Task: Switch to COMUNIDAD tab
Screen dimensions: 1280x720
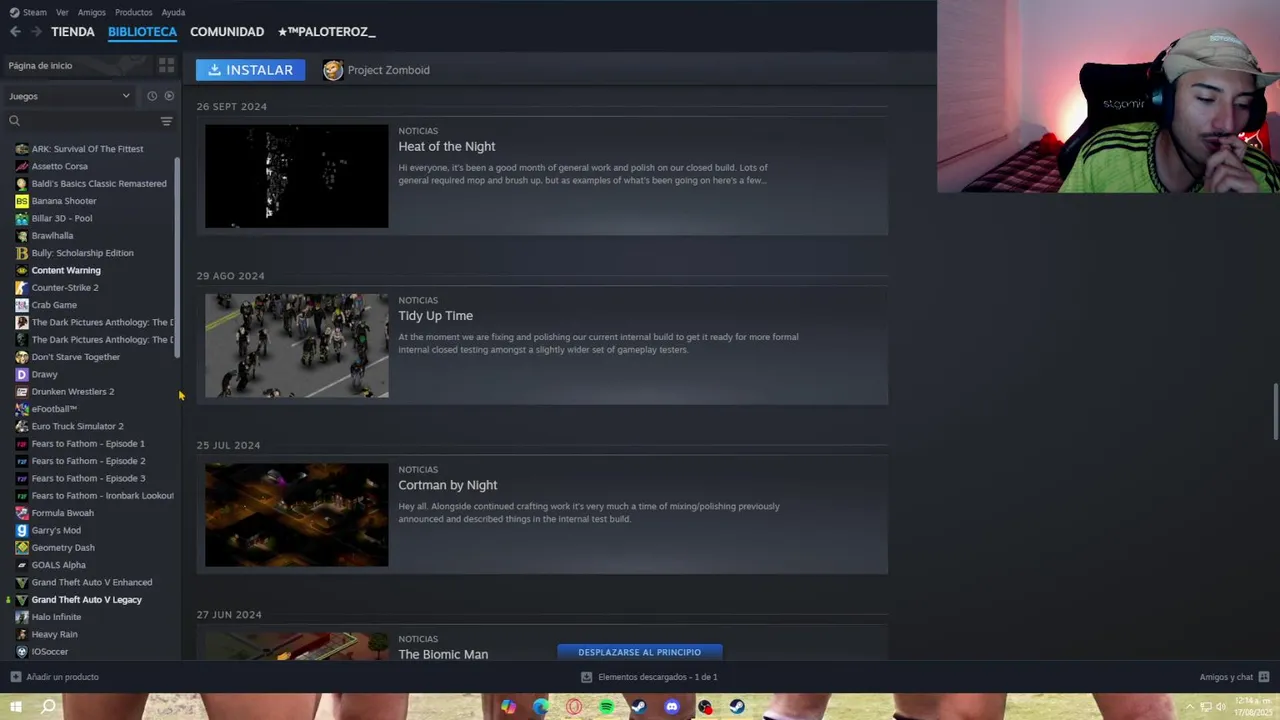Action: click(227, 32)
